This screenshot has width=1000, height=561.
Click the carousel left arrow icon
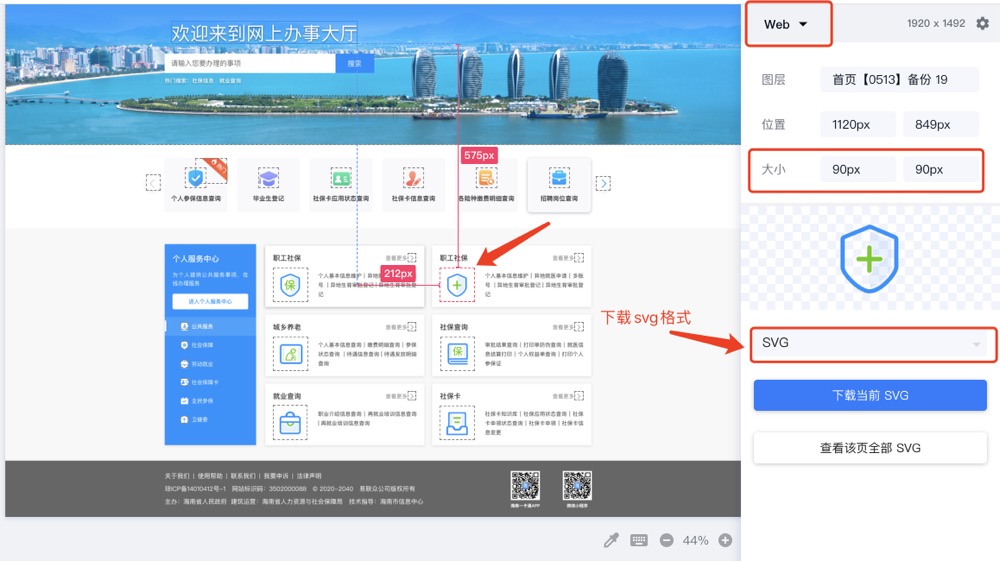153,183
